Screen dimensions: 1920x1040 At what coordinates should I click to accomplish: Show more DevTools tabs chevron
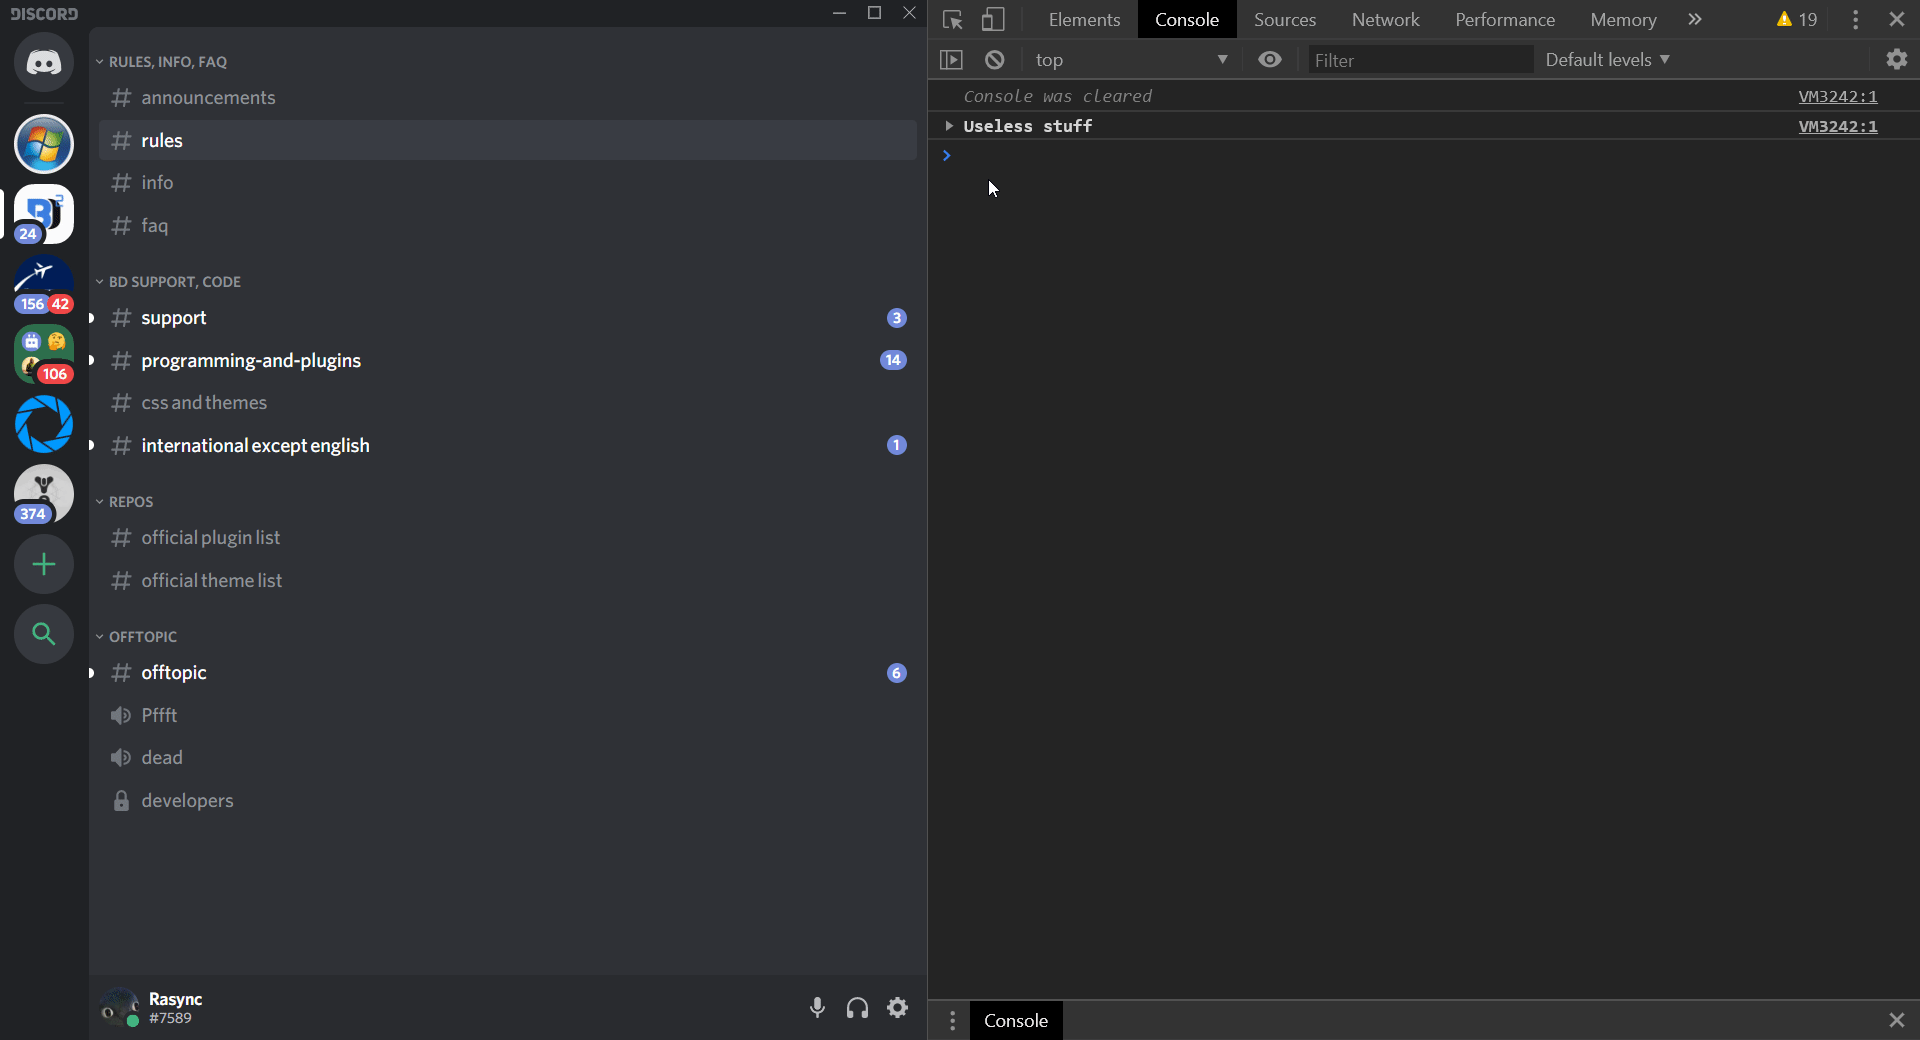(x=1695, y=20)
